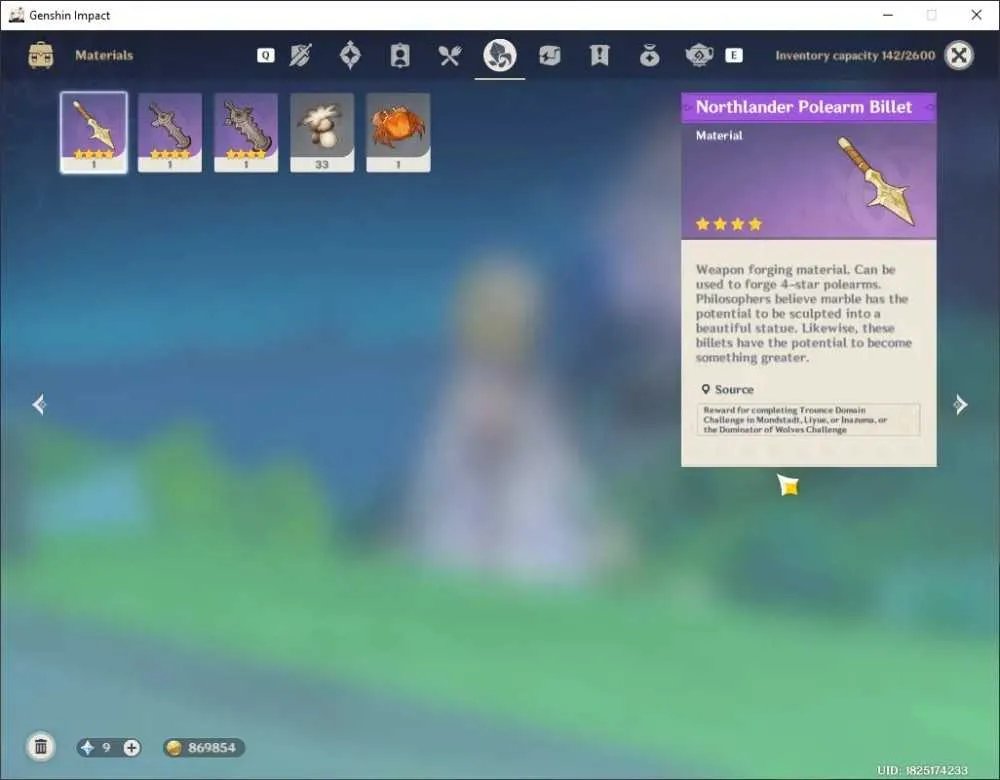Screen dimensions: 1000x780
Task: Click the backpack icon beside Materials
Action: point(41,55)
